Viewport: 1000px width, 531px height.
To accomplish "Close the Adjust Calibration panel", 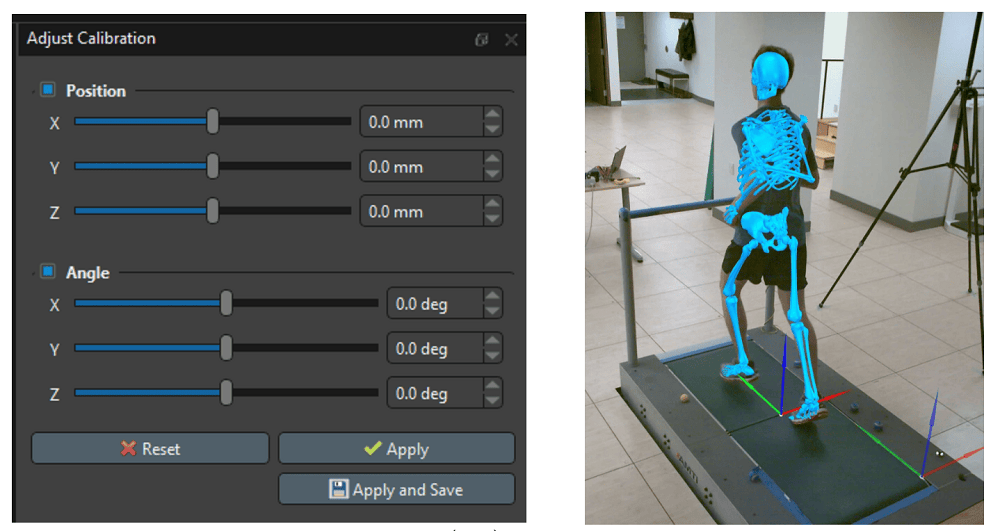I will pos(511,40).
